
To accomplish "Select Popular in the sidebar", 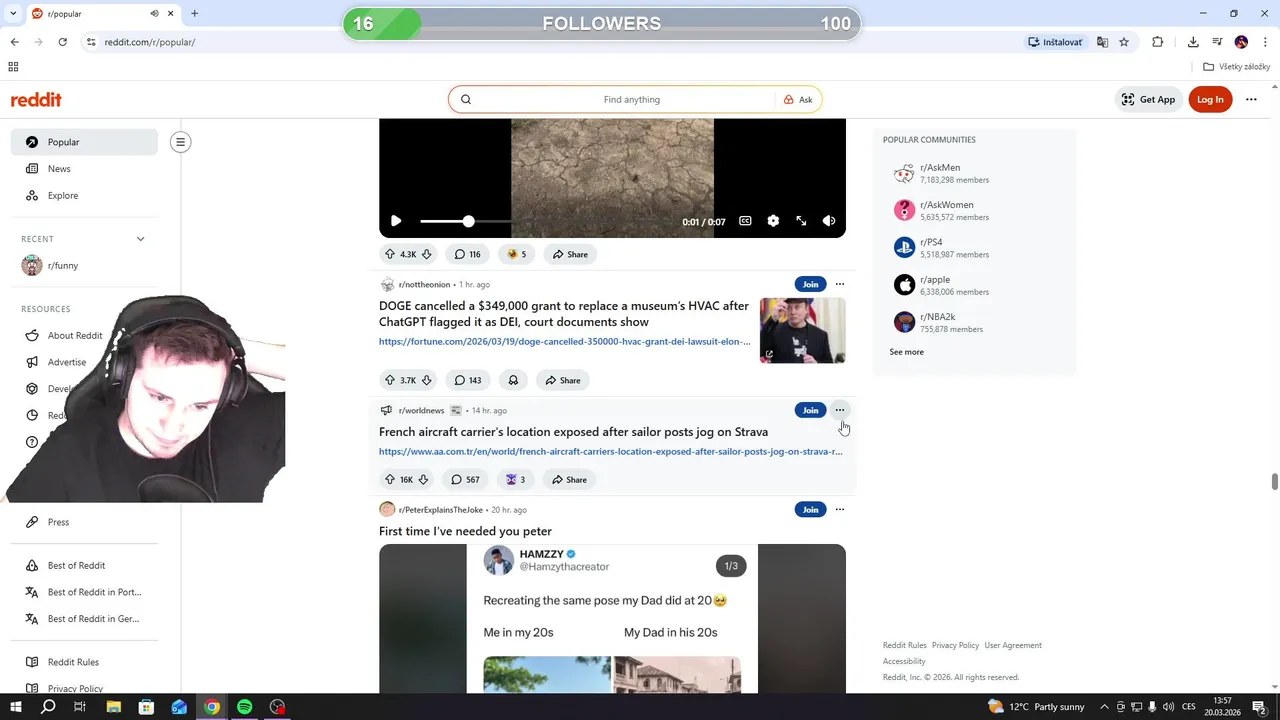I will (84, 142).
